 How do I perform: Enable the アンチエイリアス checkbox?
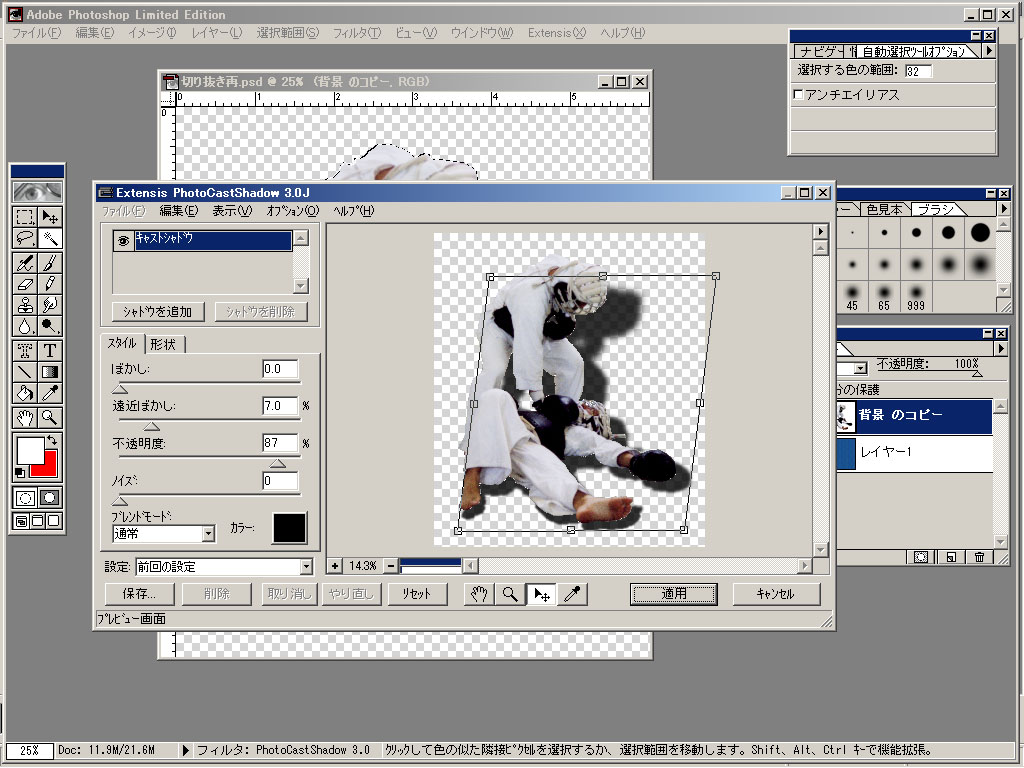tap(797, 95)
